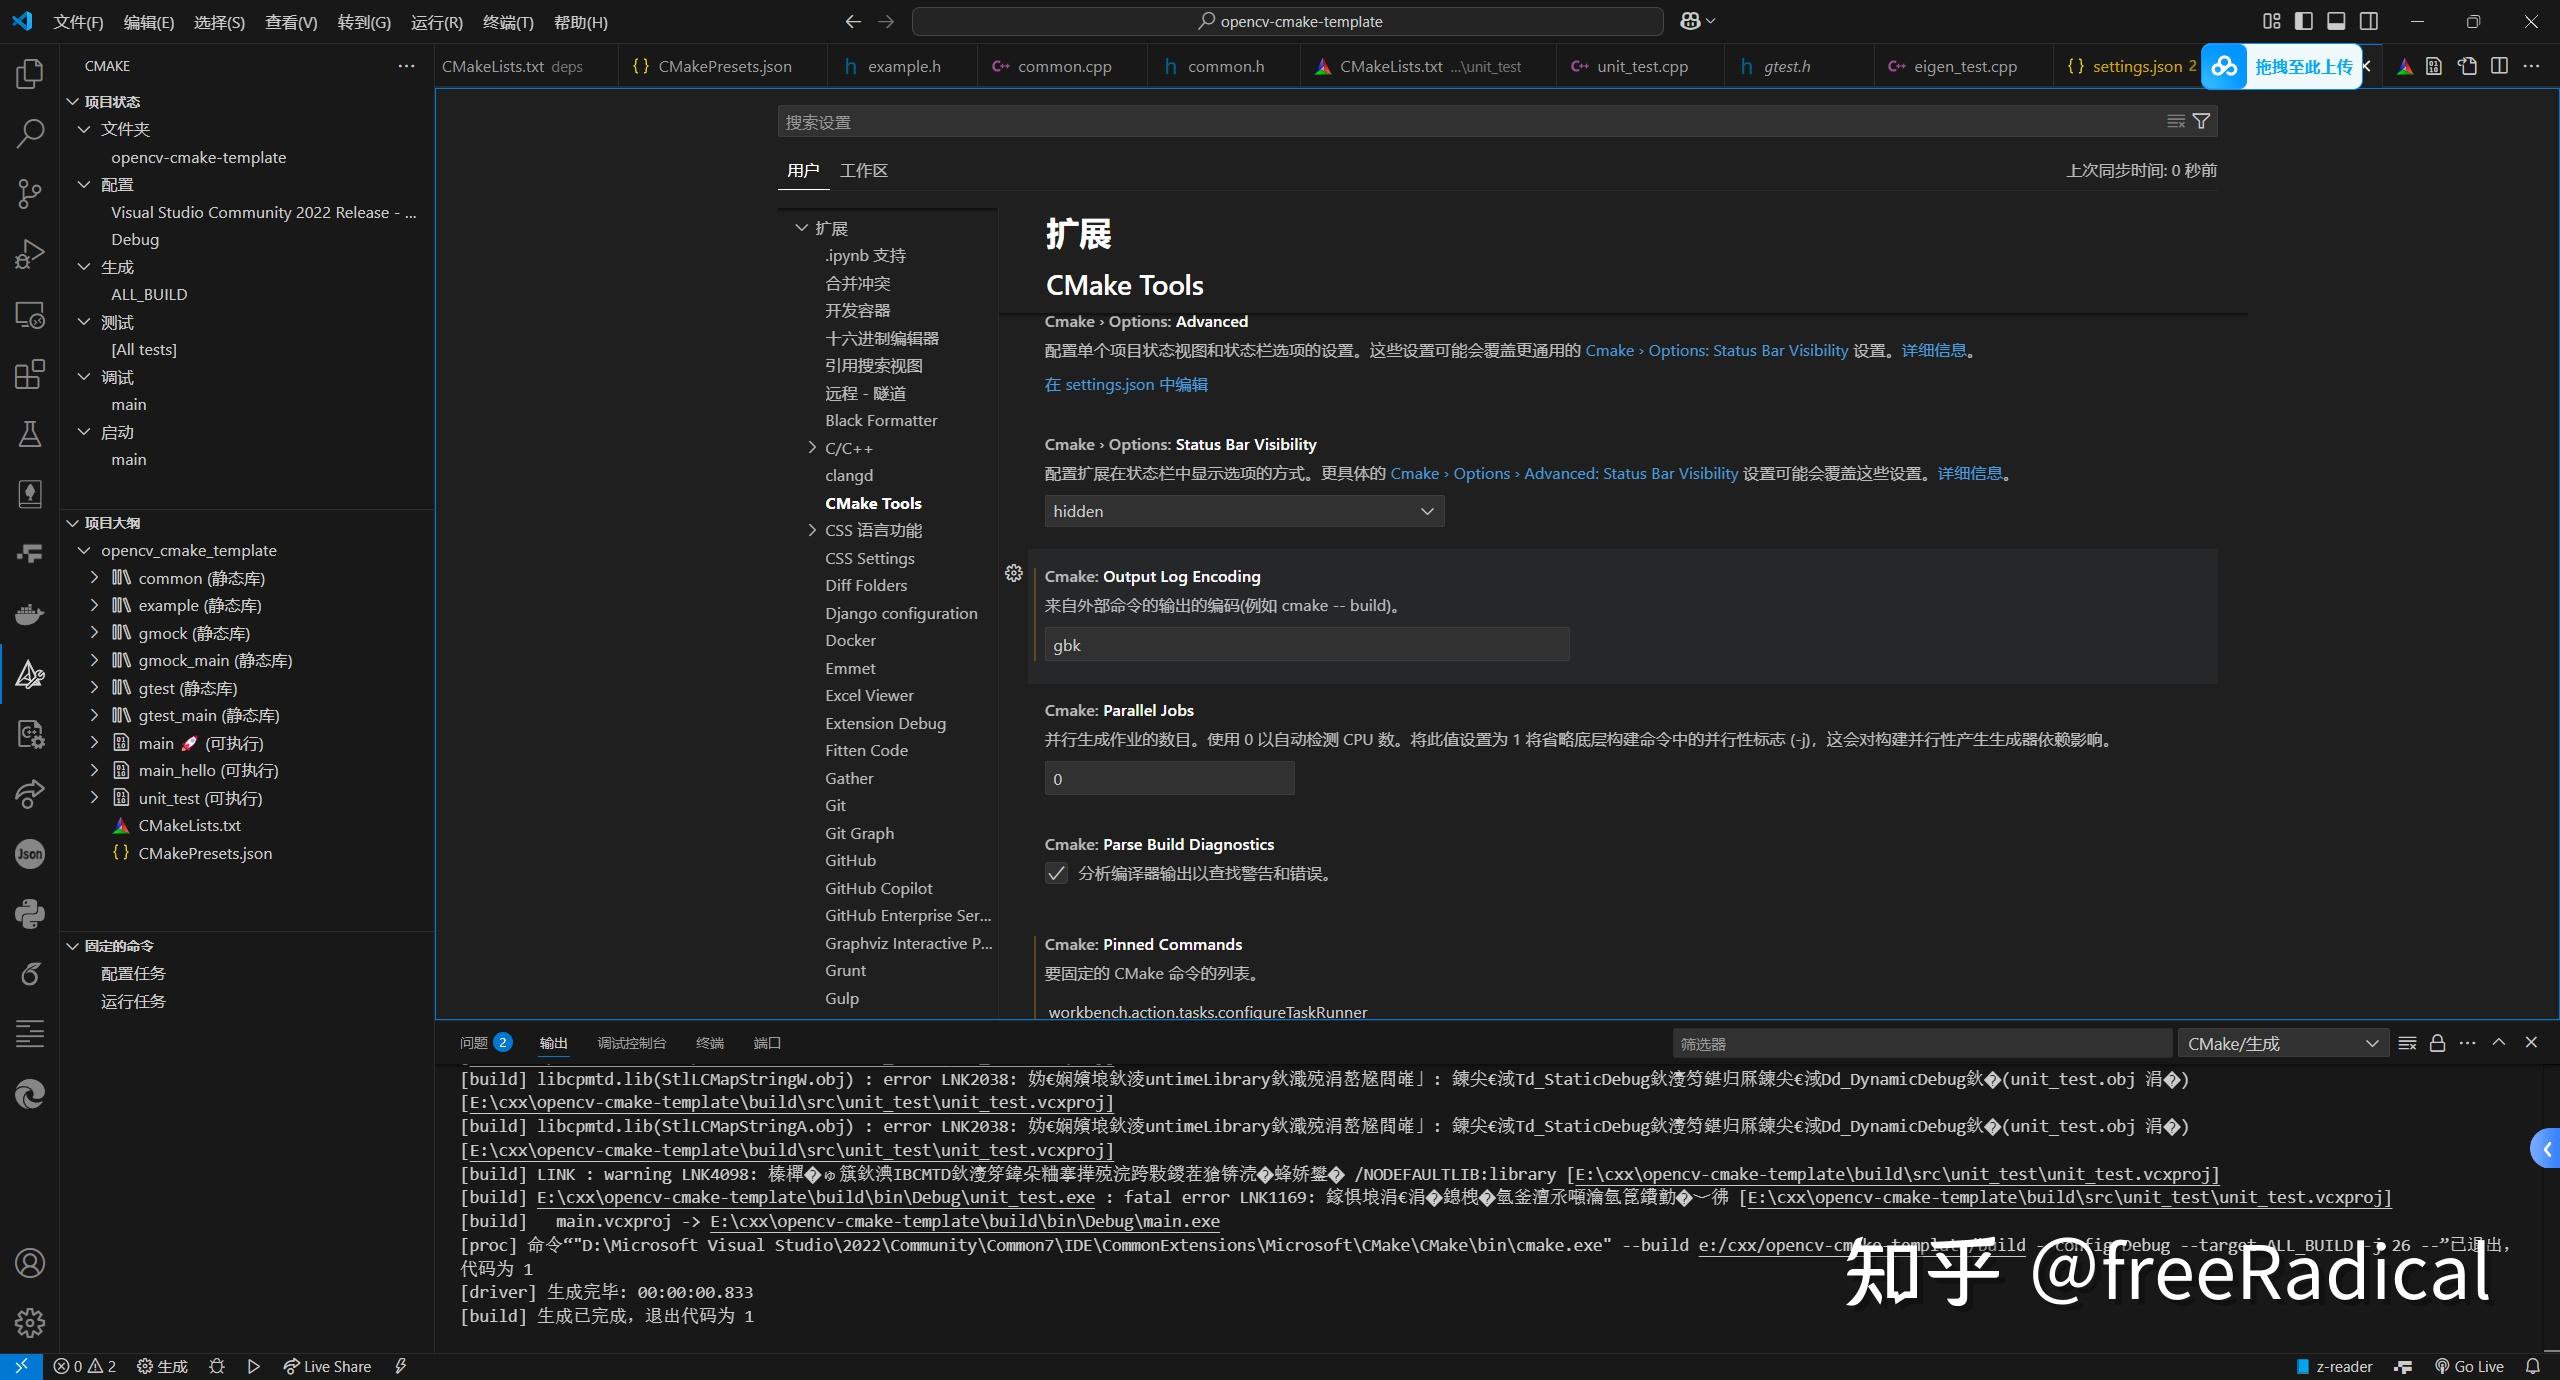Open the Source Control view
2560x1380 pixels.
click(30, 193)
